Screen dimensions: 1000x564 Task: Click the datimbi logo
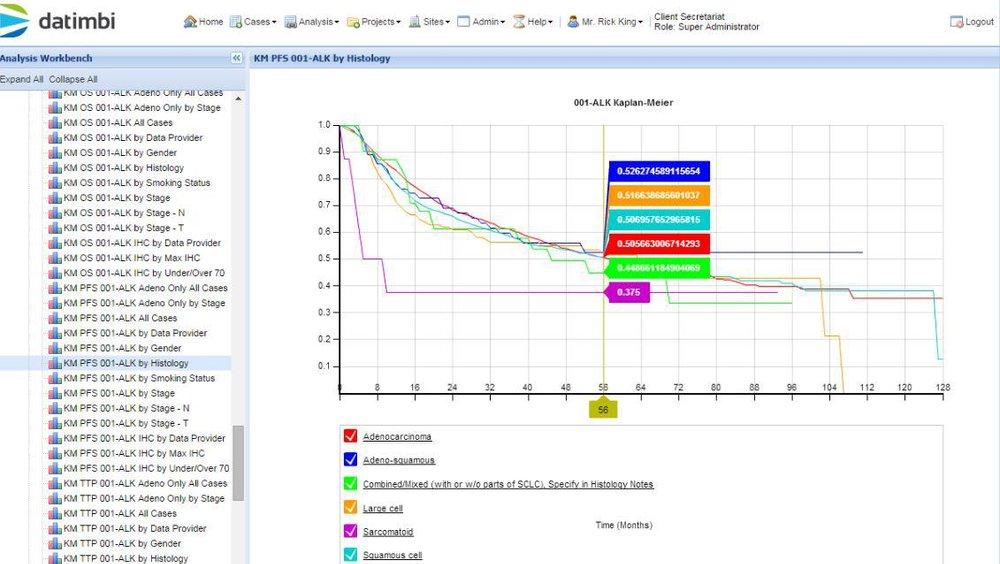[x=57, y=21]
